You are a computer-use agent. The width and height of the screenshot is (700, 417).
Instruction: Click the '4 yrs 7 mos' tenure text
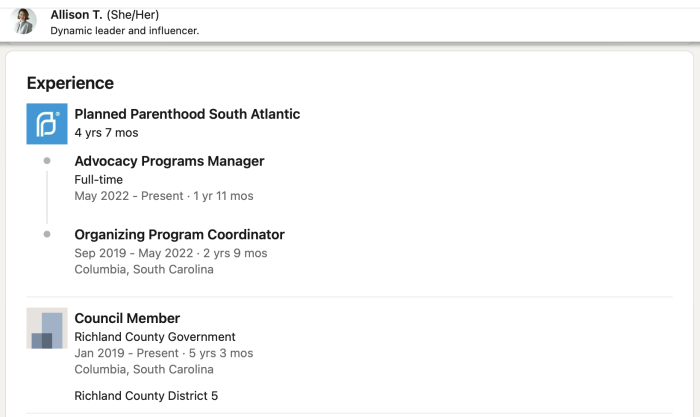(x=106, y=133)
